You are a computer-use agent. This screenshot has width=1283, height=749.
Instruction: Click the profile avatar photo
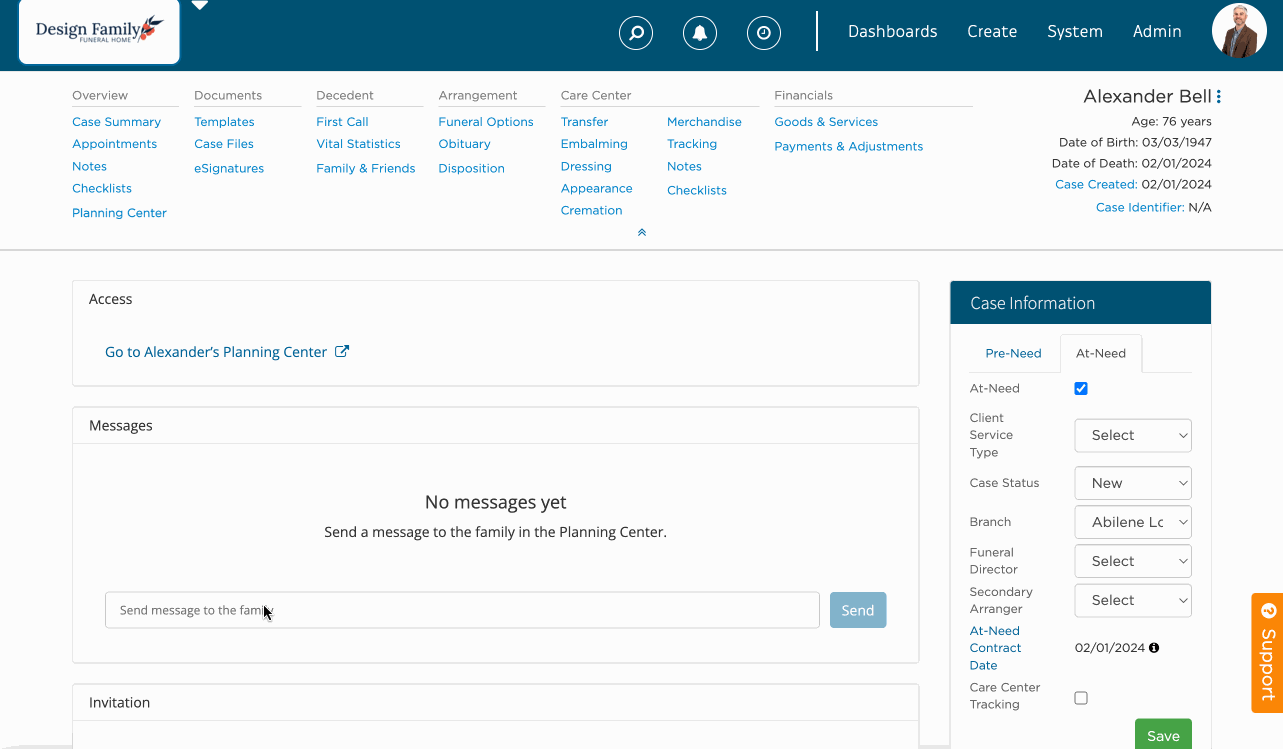(1239, 31)
